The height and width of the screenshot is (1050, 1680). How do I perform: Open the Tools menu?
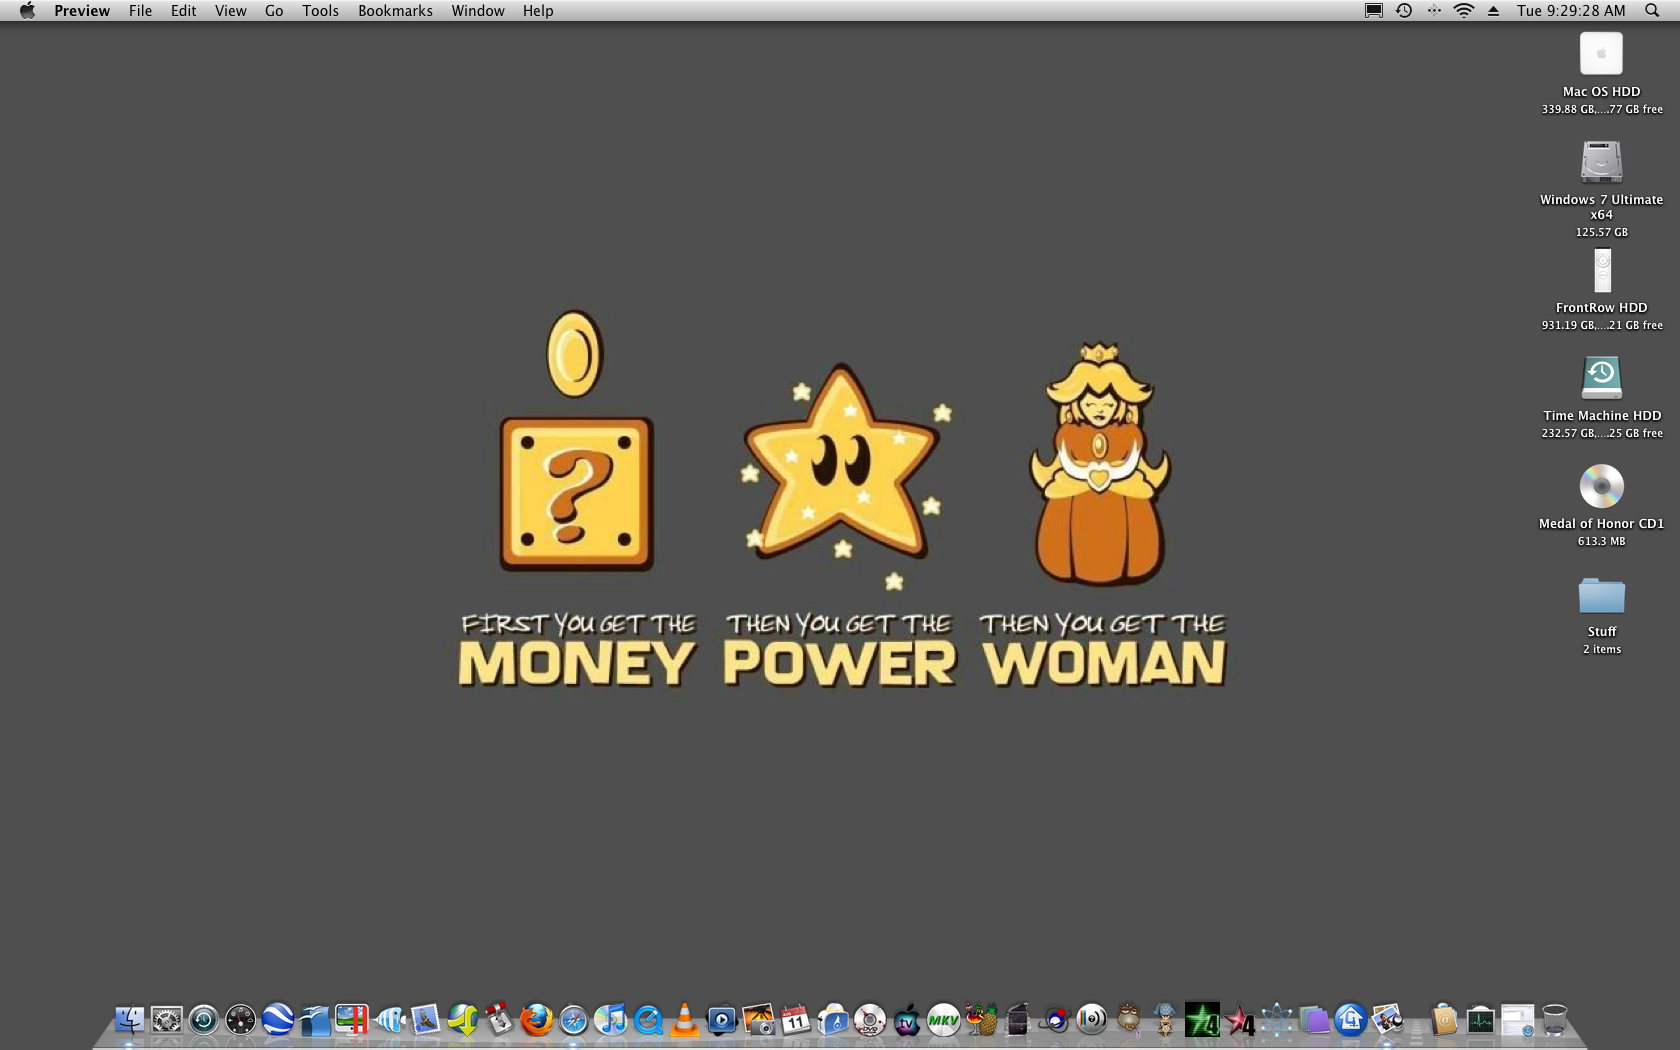click(x=321, y=11)
